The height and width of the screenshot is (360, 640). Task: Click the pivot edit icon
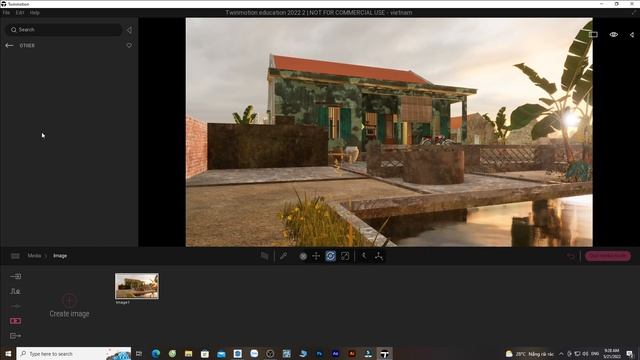click(364, 256)
